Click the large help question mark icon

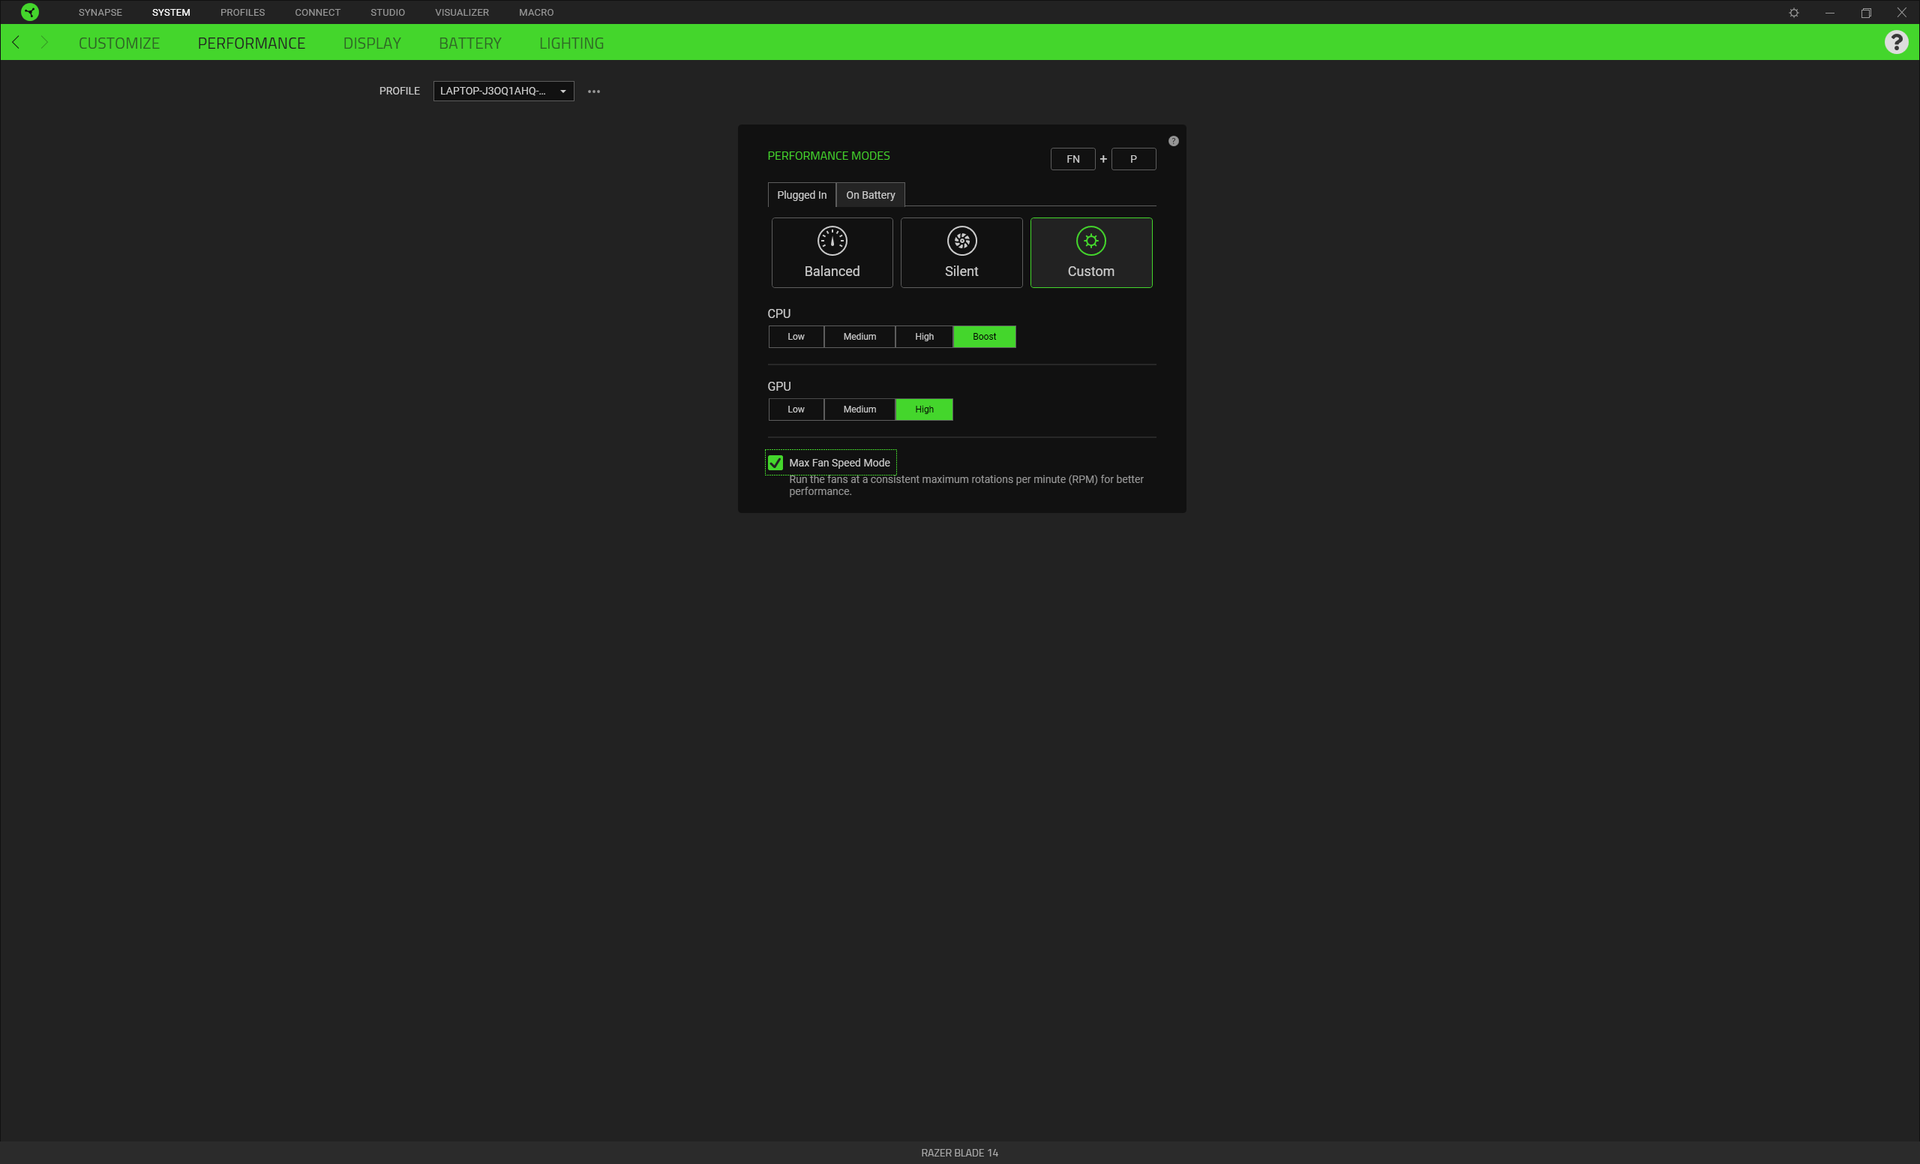click(x=1895, y=42)
